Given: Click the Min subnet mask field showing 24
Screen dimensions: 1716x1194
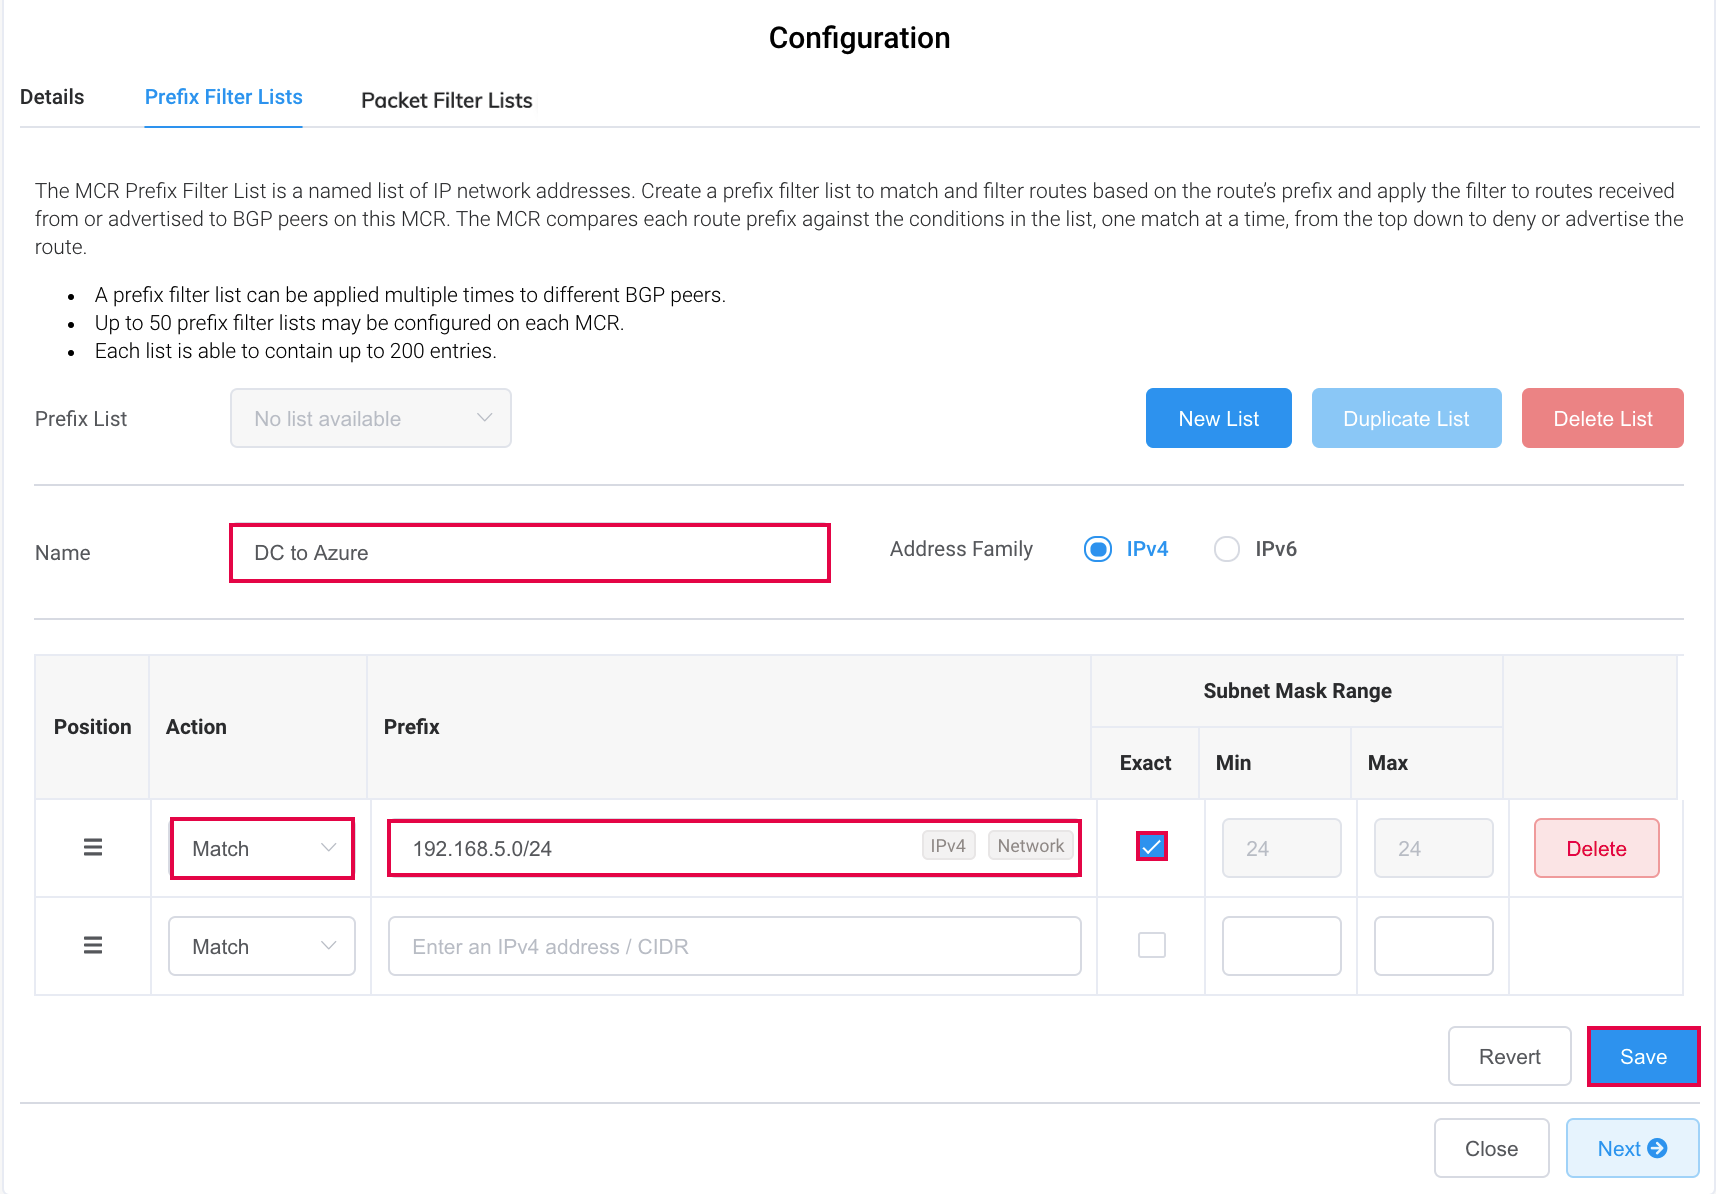Looking at the screenshot, I should (1281, 847).
